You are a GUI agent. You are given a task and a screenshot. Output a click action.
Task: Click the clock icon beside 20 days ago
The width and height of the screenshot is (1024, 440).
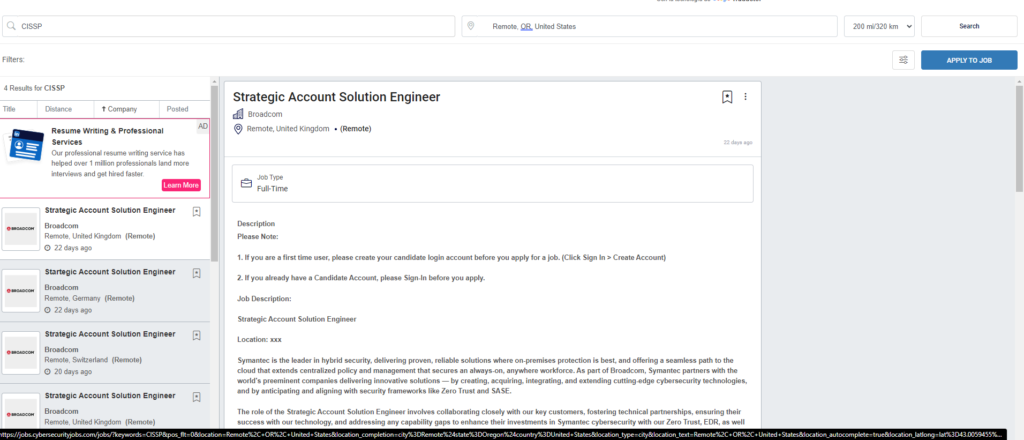(48, 372)
